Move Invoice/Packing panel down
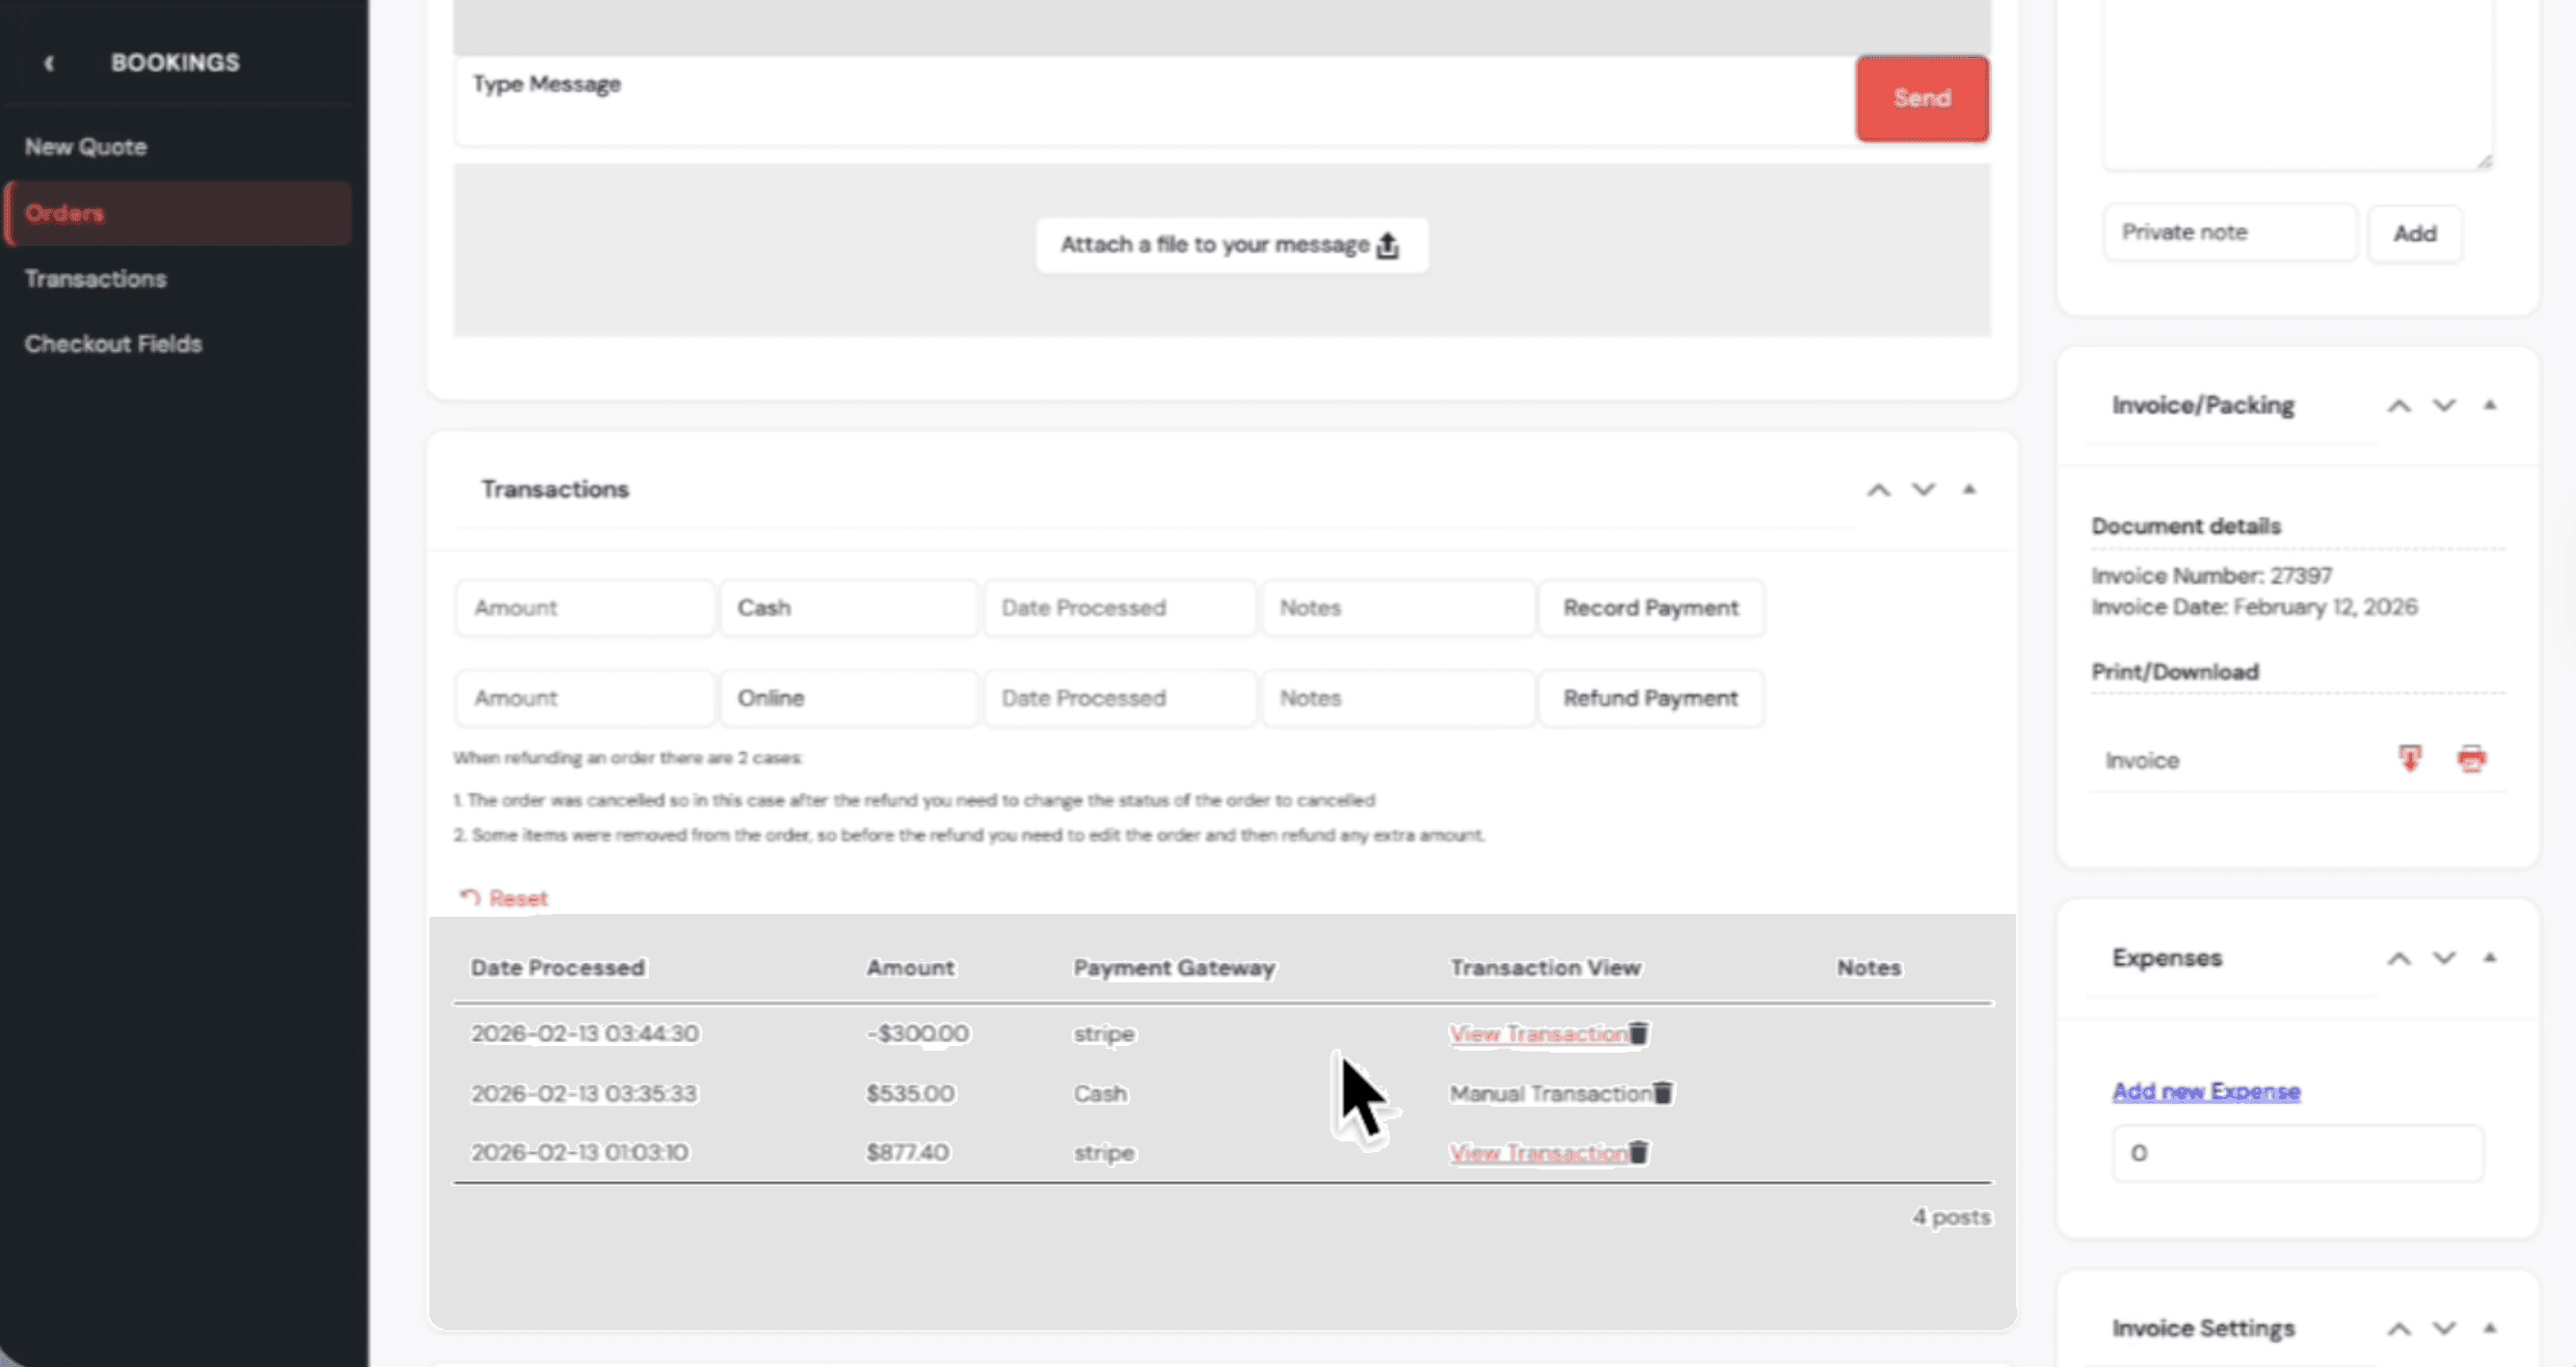2576x1367 pixels. [2444, 406]
